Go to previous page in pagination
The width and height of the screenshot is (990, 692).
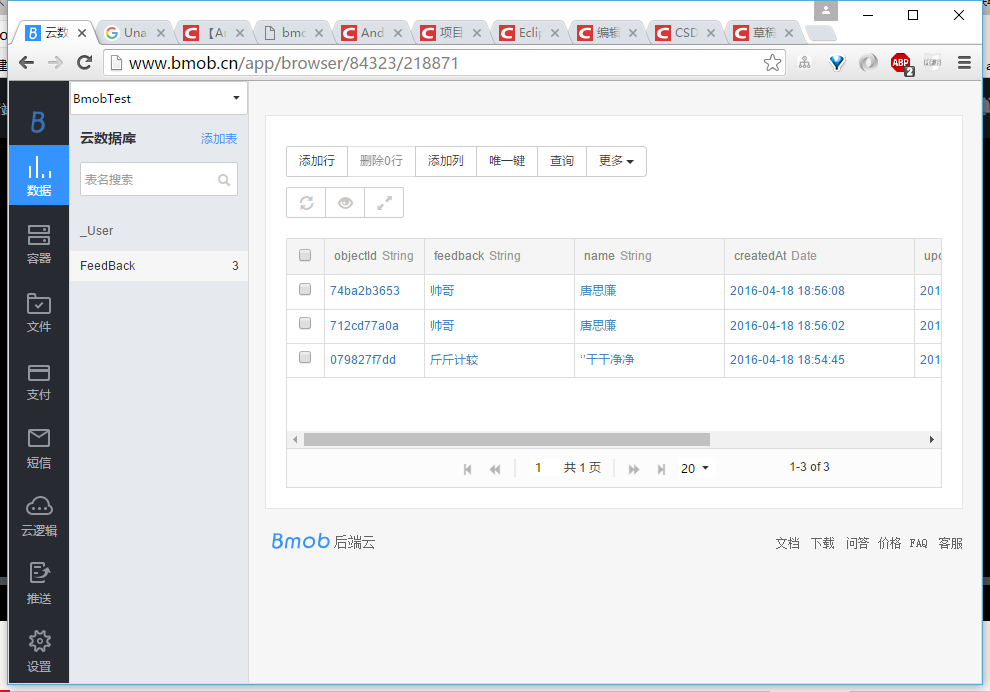[495, 469]
